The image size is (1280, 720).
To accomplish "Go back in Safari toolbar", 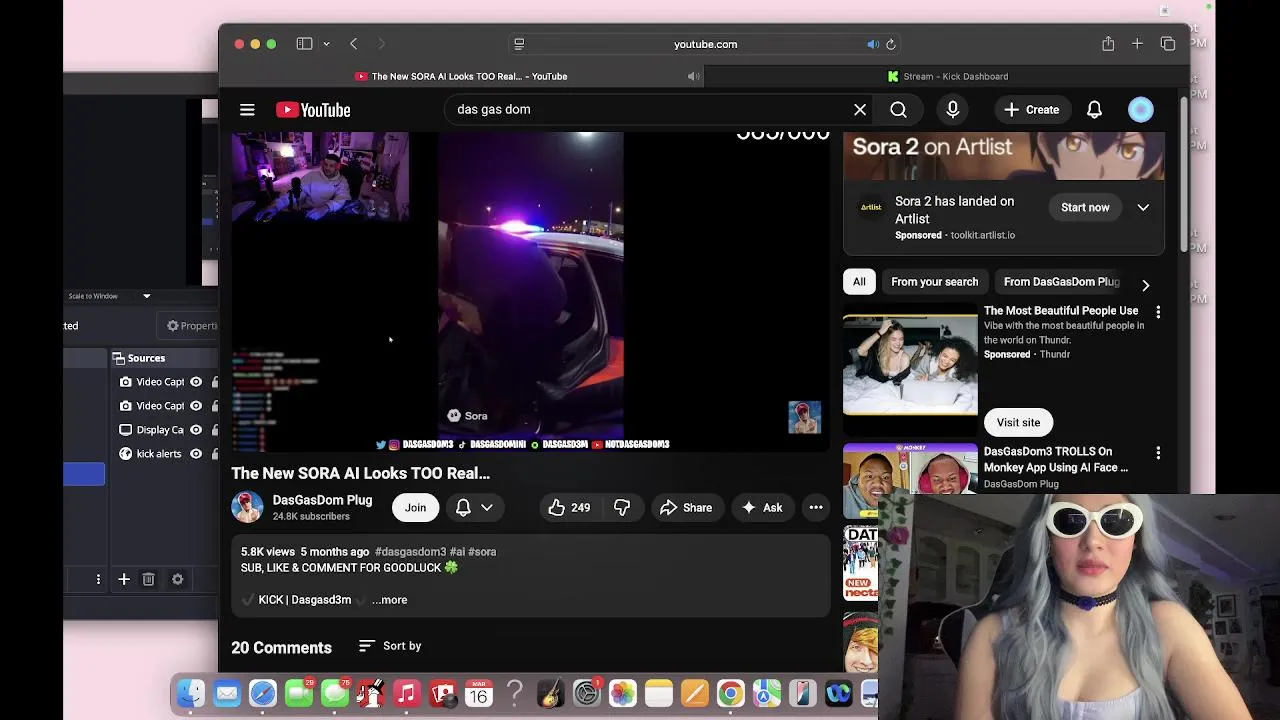I will point(353,44).
